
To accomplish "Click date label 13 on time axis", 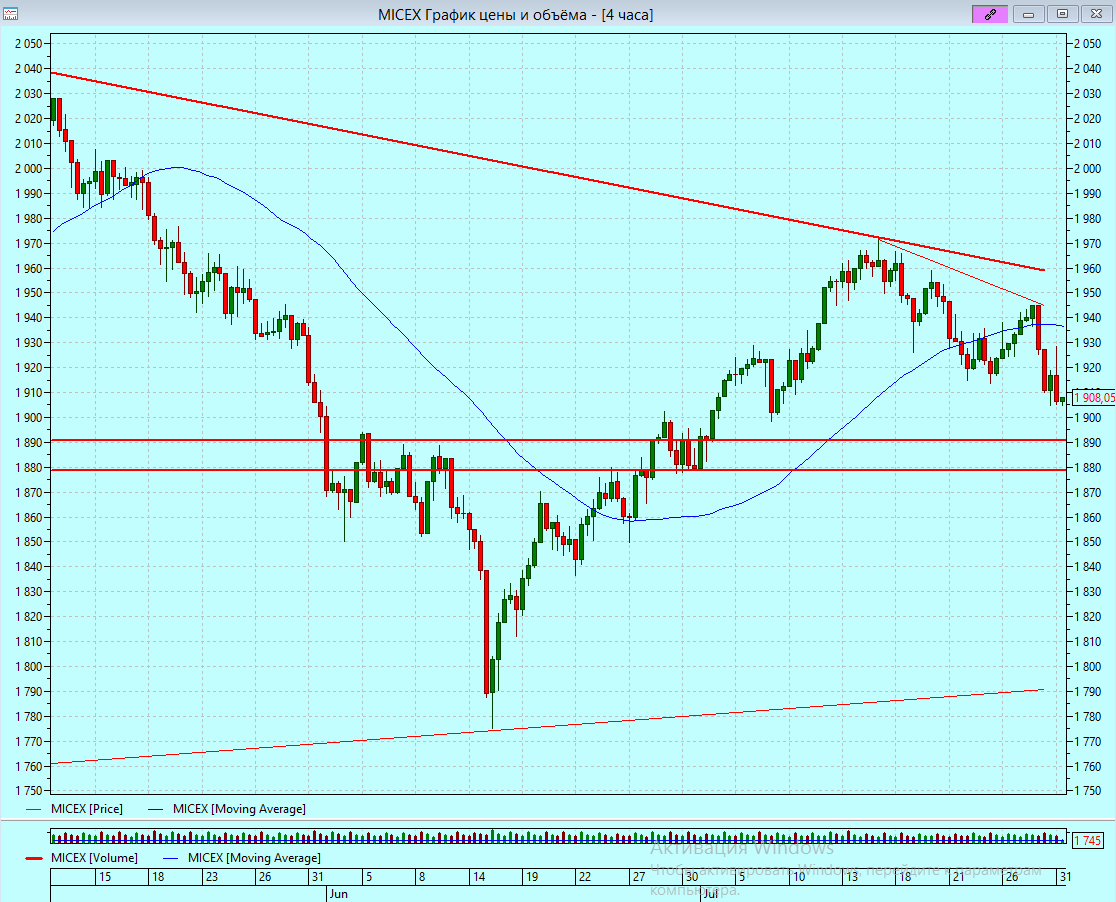I will pos(852,876).
